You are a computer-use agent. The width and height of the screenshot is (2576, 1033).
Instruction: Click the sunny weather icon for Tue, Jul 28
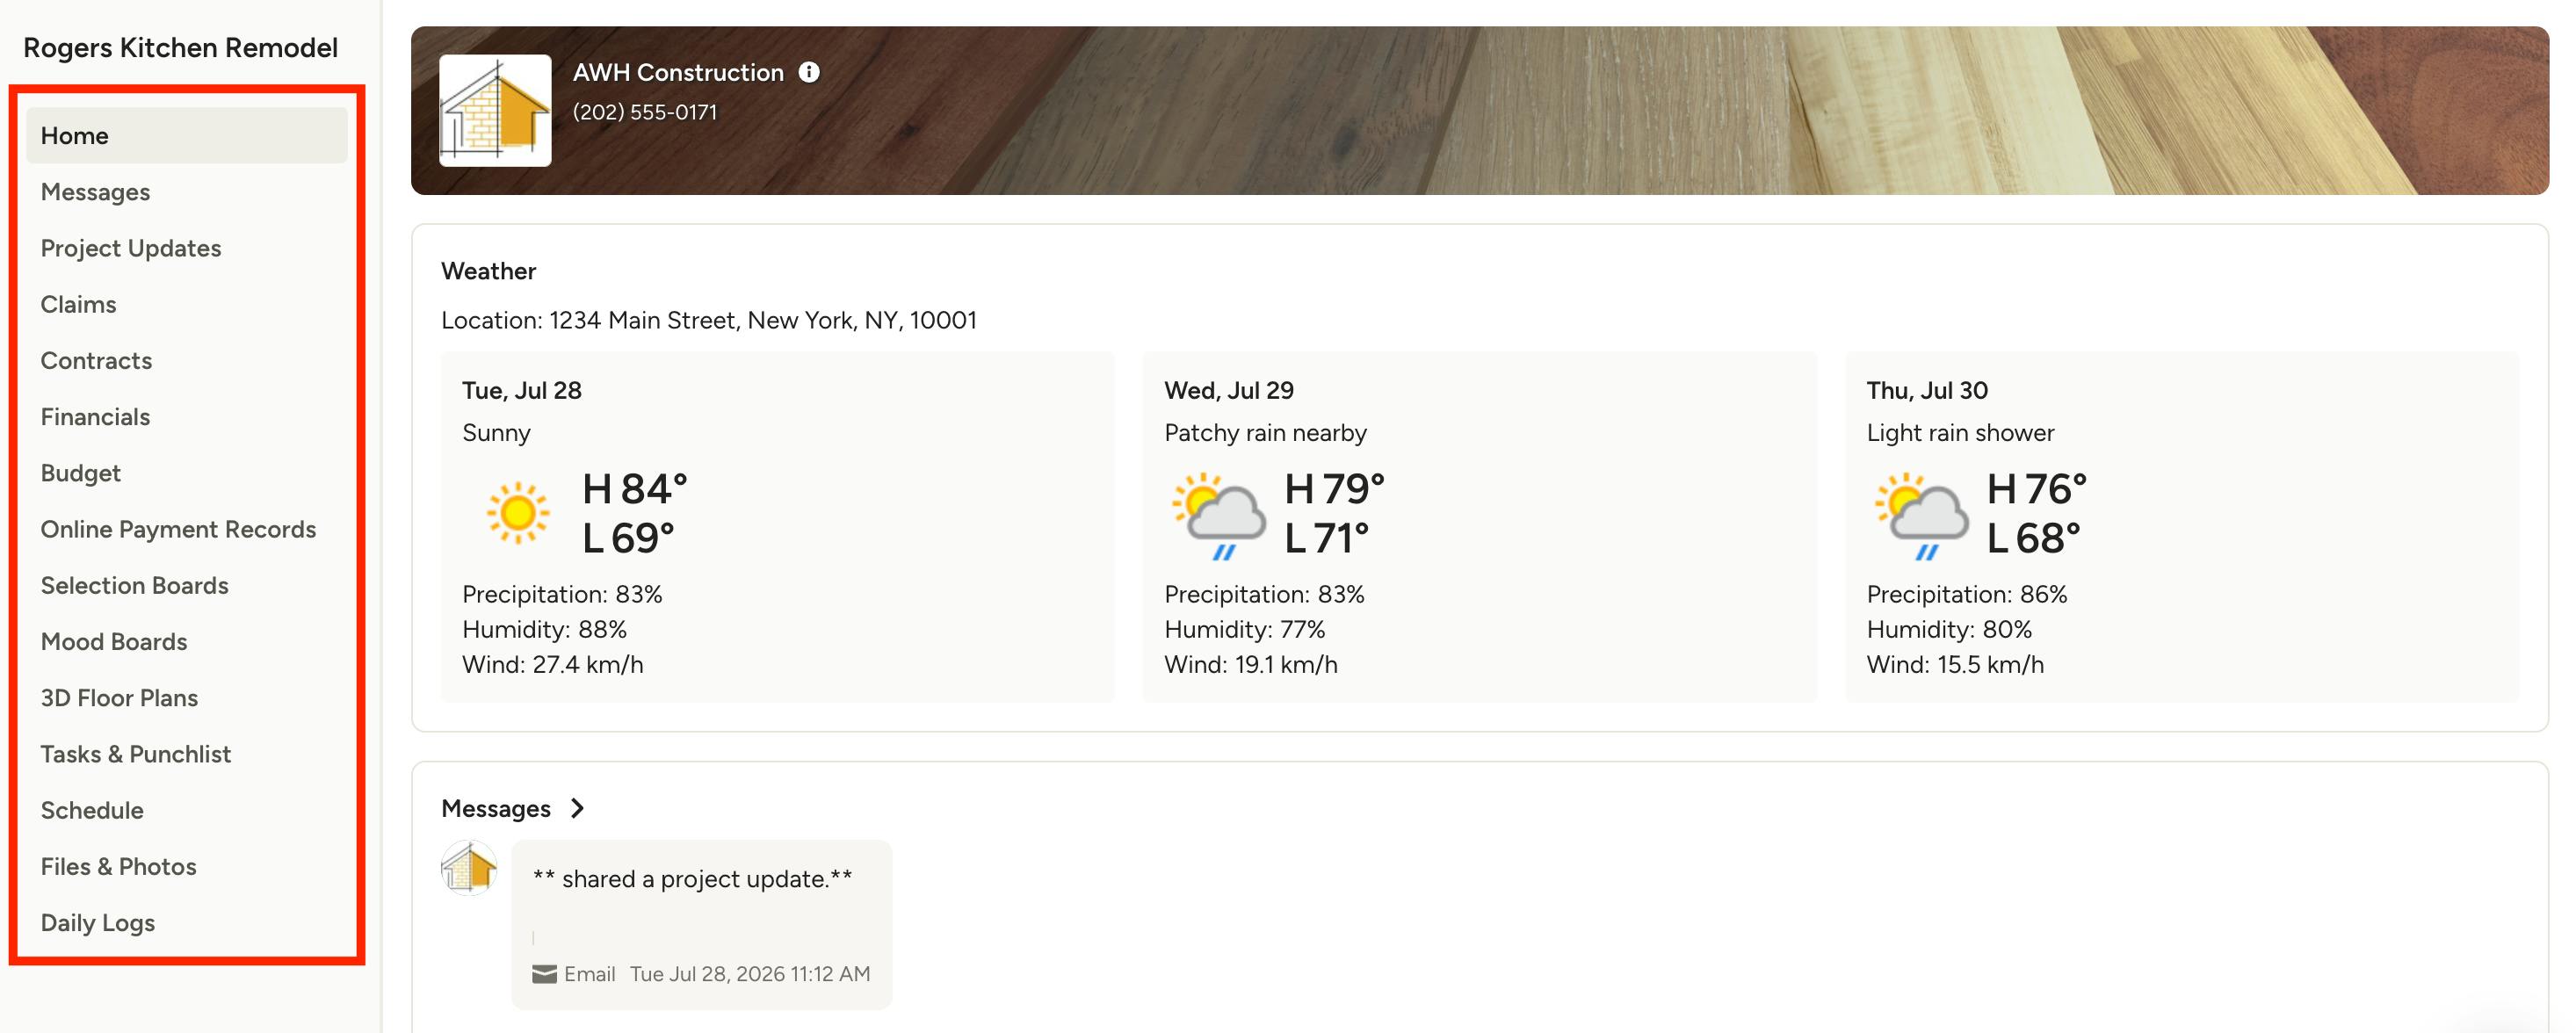coord(517,513)
